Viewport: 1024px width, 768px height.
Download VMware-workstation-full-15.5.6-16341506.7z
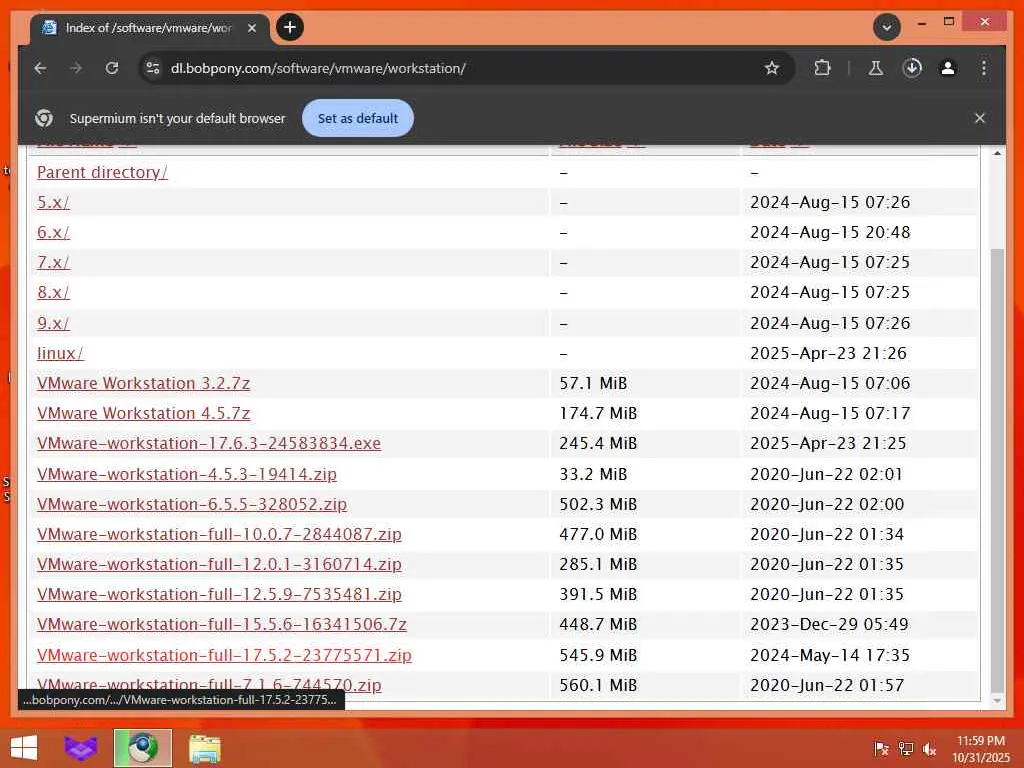(x=222, y=624)
